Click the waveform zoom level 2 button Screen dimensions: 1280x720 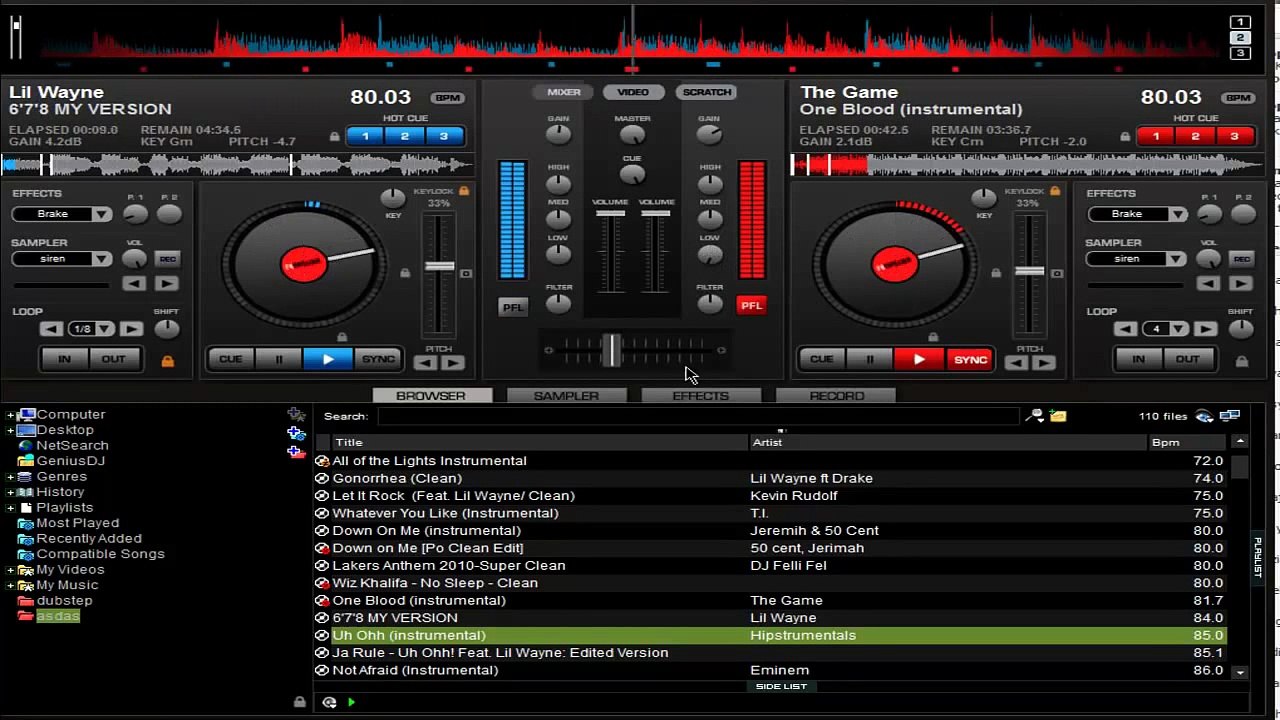(1240, 37)
